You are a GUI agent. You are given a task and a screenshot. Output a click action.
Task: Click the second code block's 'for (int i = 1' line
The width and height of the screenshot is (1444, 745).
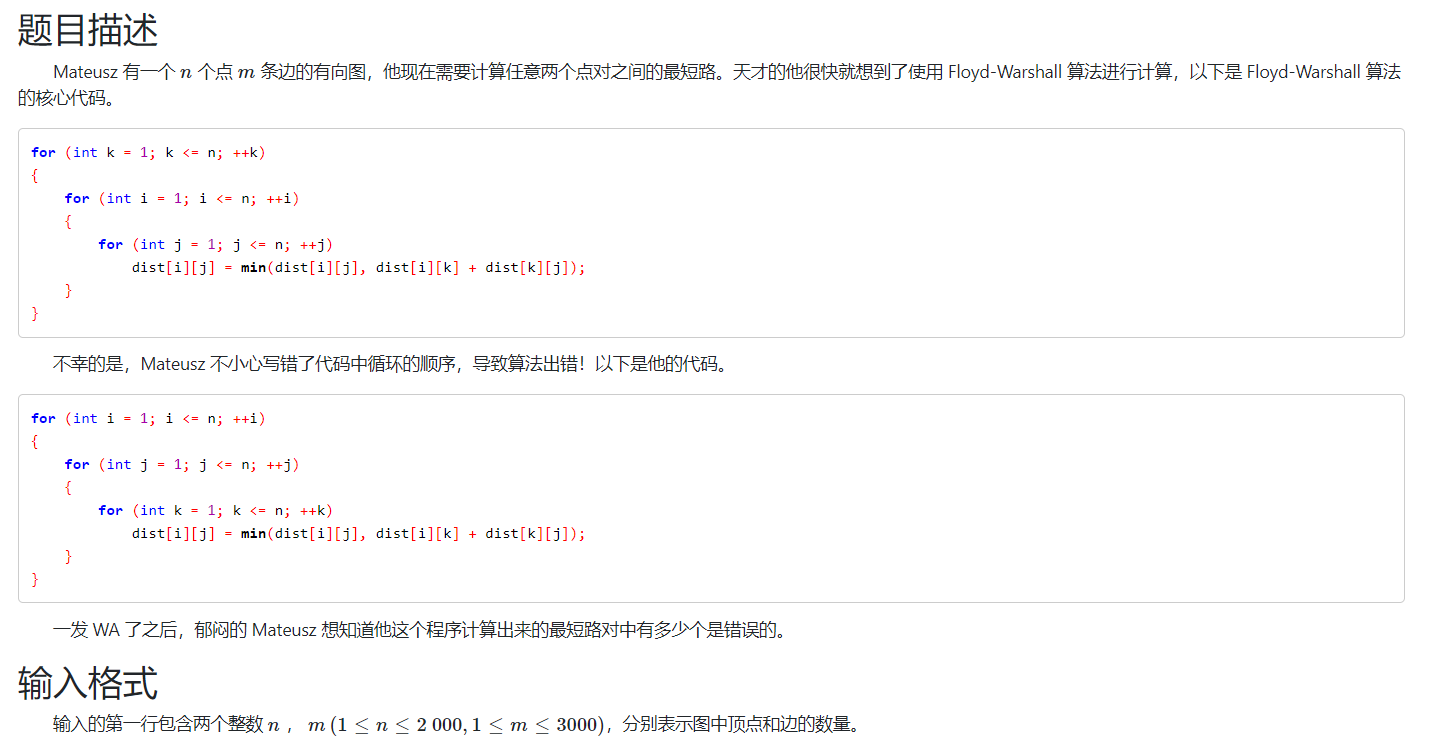tap(148, 418)
